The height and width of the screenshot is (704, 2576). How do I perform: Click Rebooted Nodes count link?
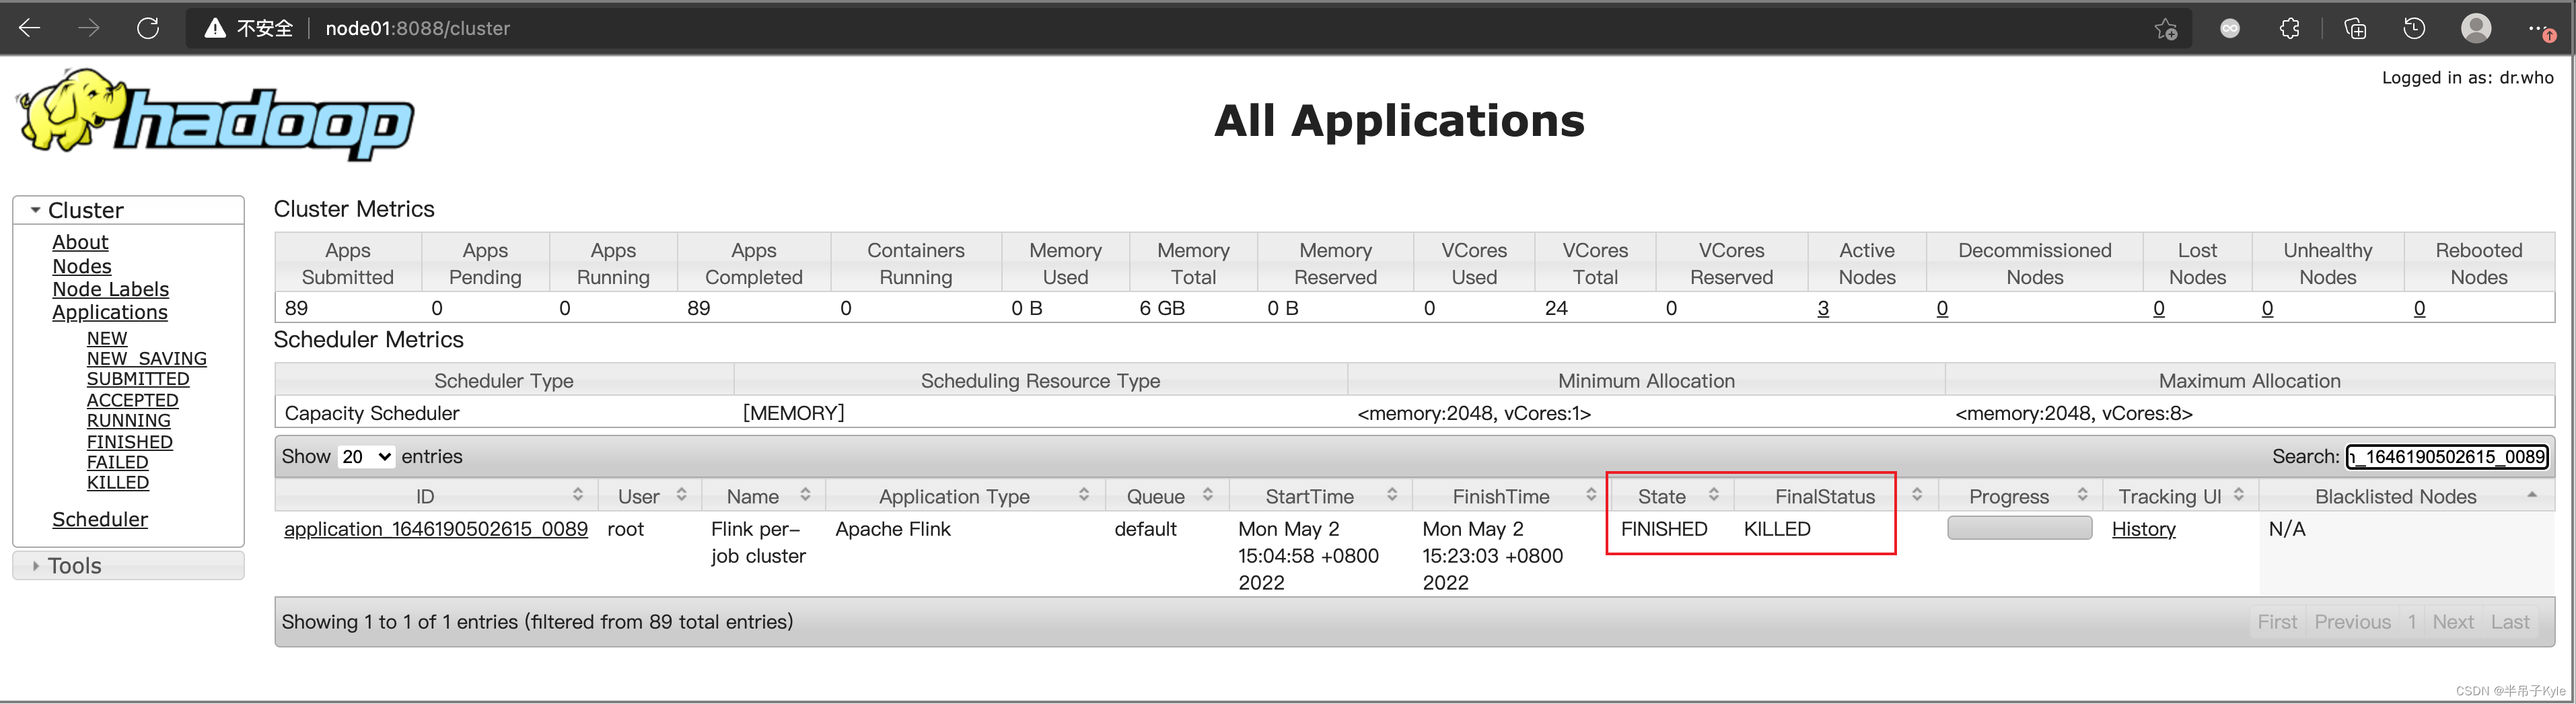click(2420, 308)
